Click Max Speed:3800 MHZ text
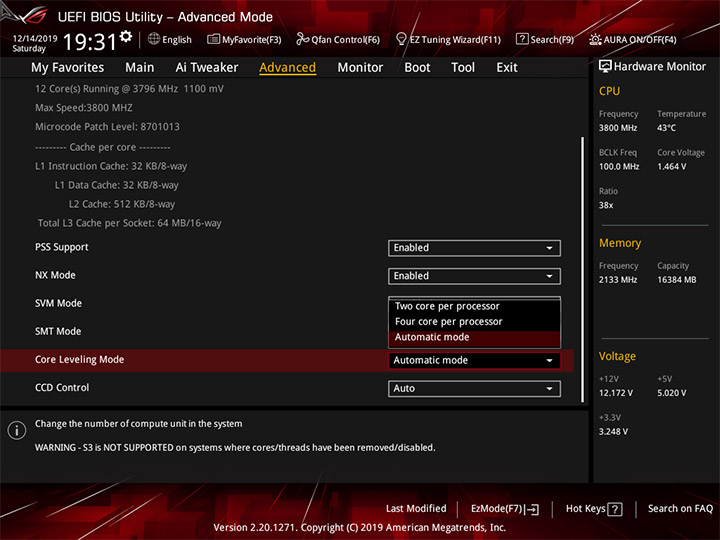Image resolution: width=720 pixels, height=540 pixels. (x=84, y=108)
